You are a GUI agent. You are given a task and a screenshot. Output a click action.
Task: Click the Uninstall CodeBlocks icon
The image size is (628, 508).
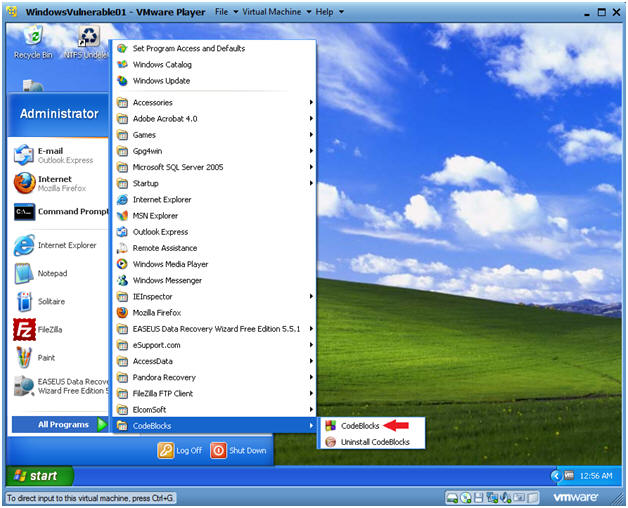pos(330,442)
